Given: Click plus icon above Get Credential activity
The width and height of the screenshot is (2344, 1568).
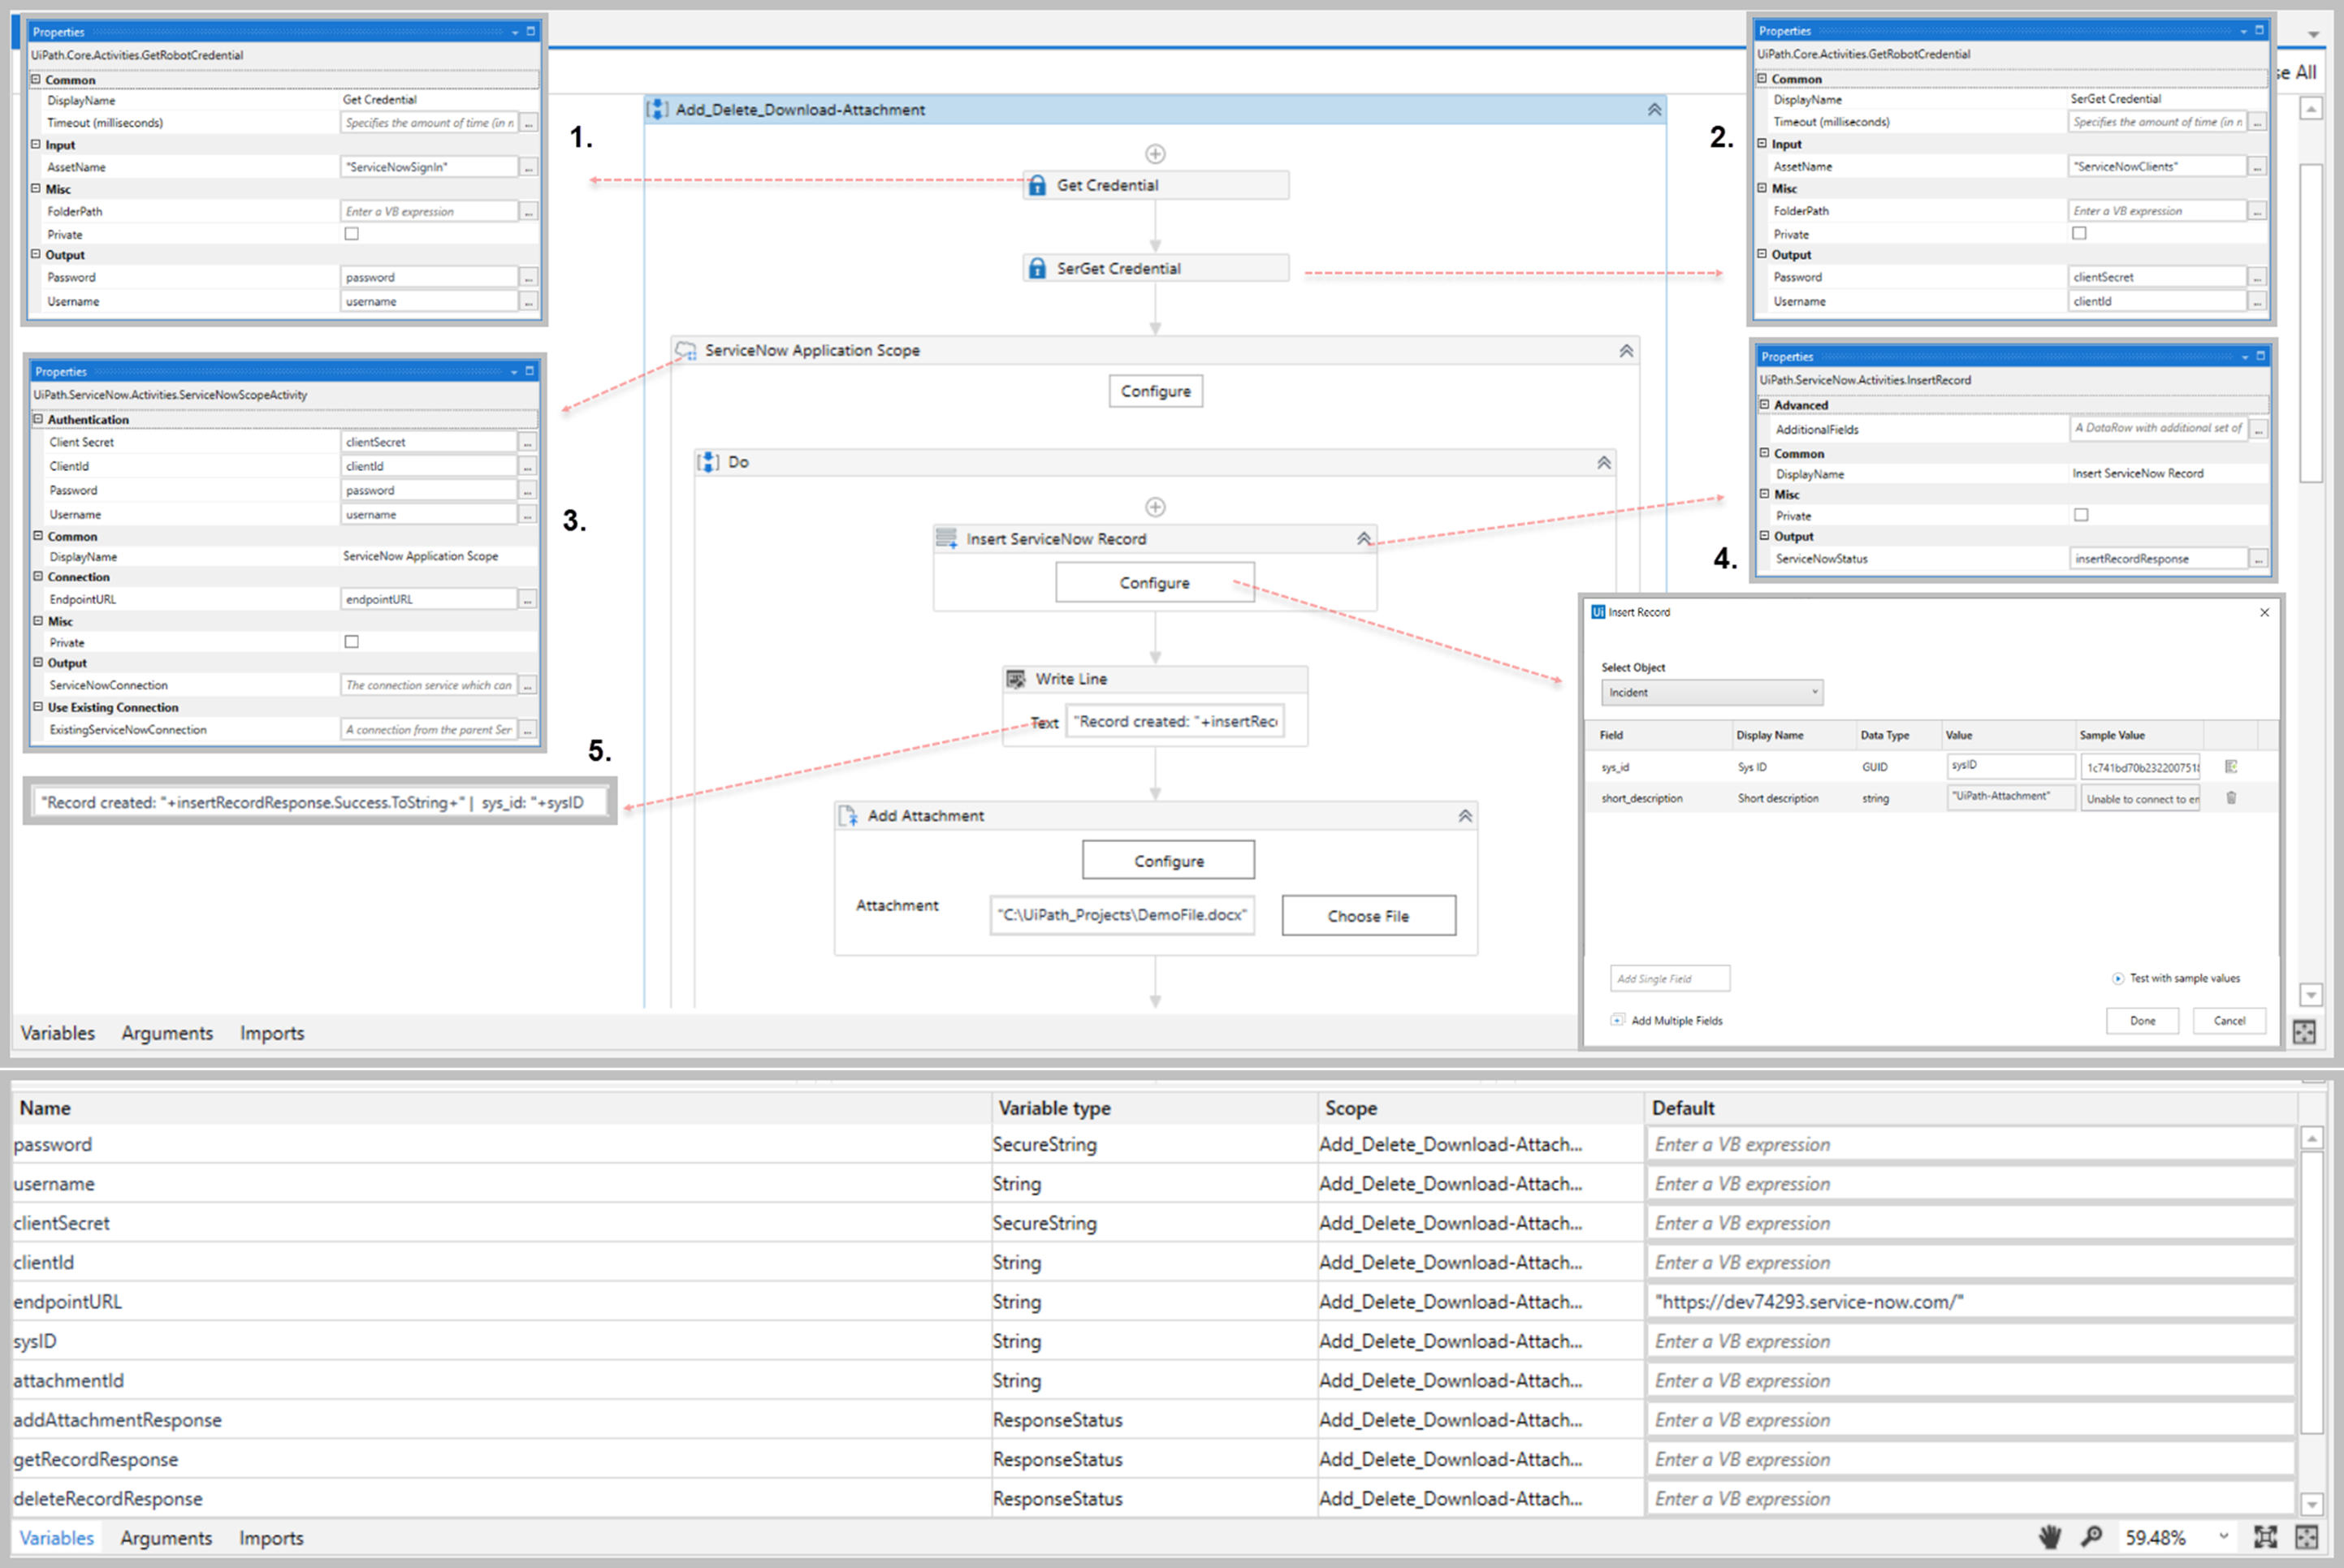Looking at the screenshot, I should pos(1155,154).
